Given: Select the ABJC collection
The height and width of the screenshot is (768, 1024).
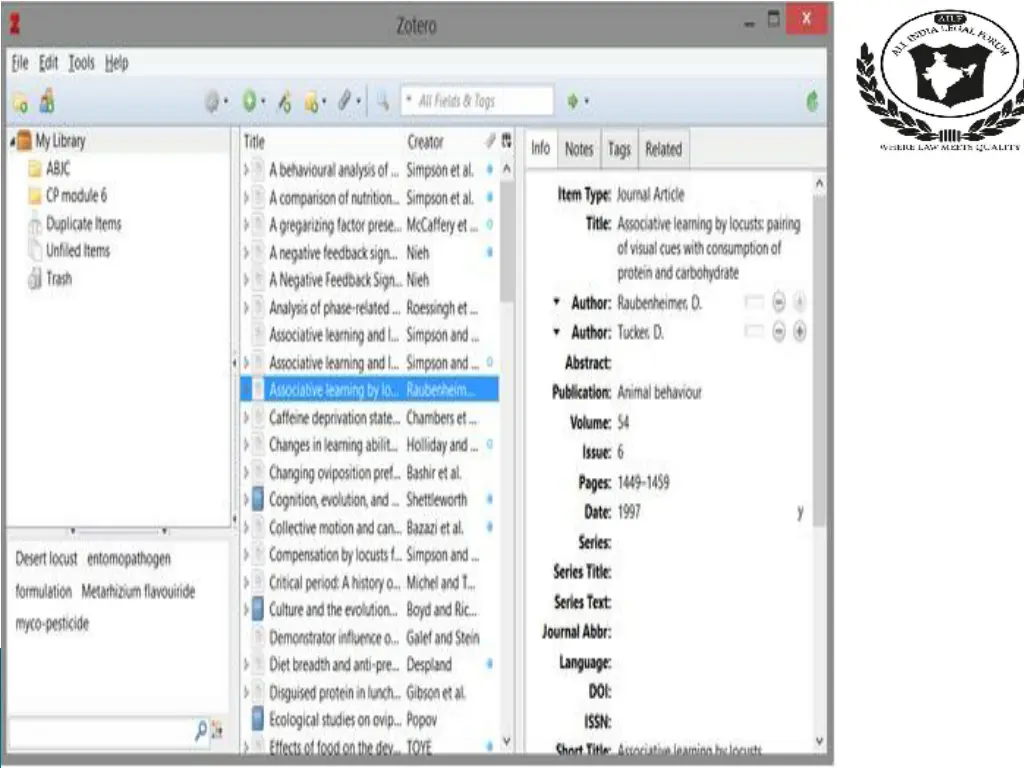Looking at the screenshot, I should coord(58,168).
